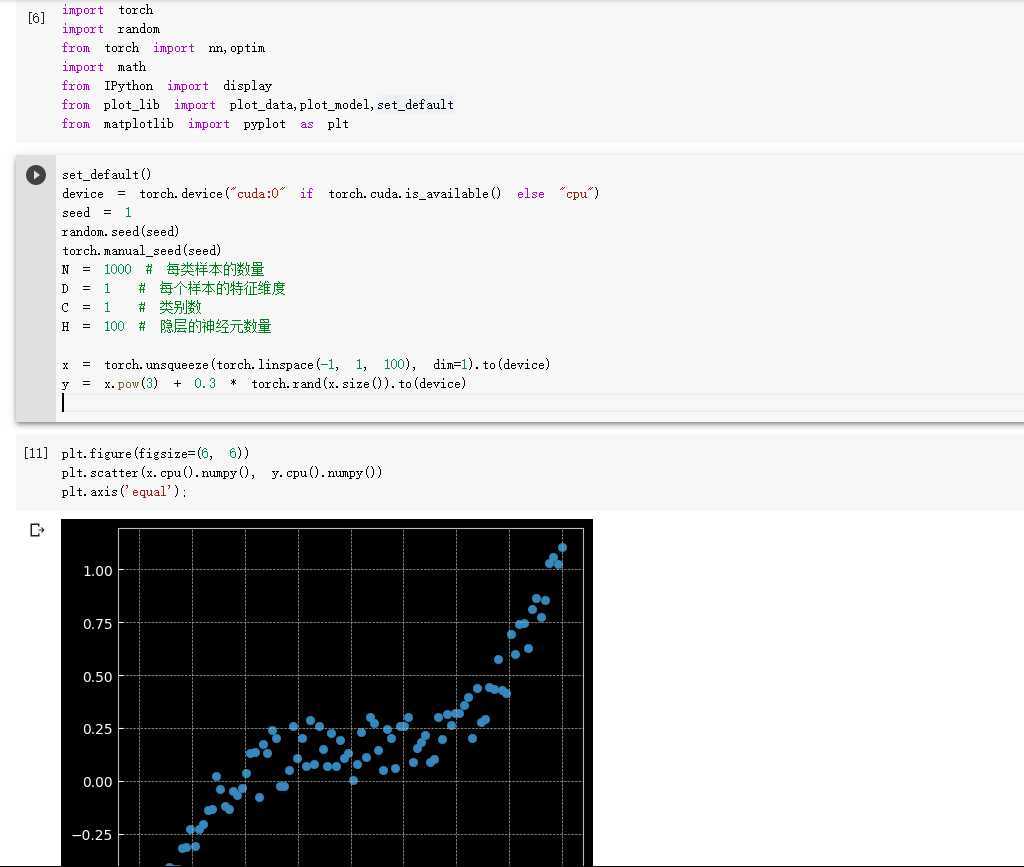This screenshot has height=867, width=1024.
Task: Click the 1.00 y-axis tick label
Action: pyautogui.click(x=97, y=571)
